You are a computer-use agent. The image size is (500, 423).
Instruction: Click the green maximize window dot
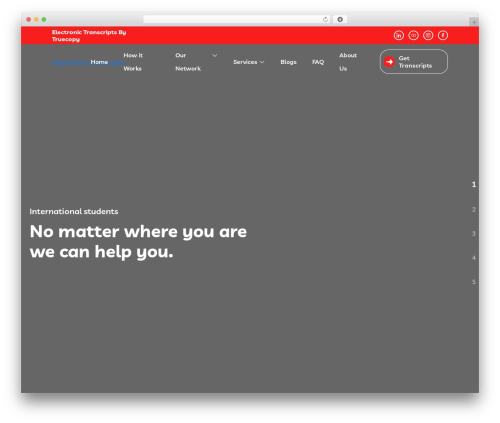[44, 19]
